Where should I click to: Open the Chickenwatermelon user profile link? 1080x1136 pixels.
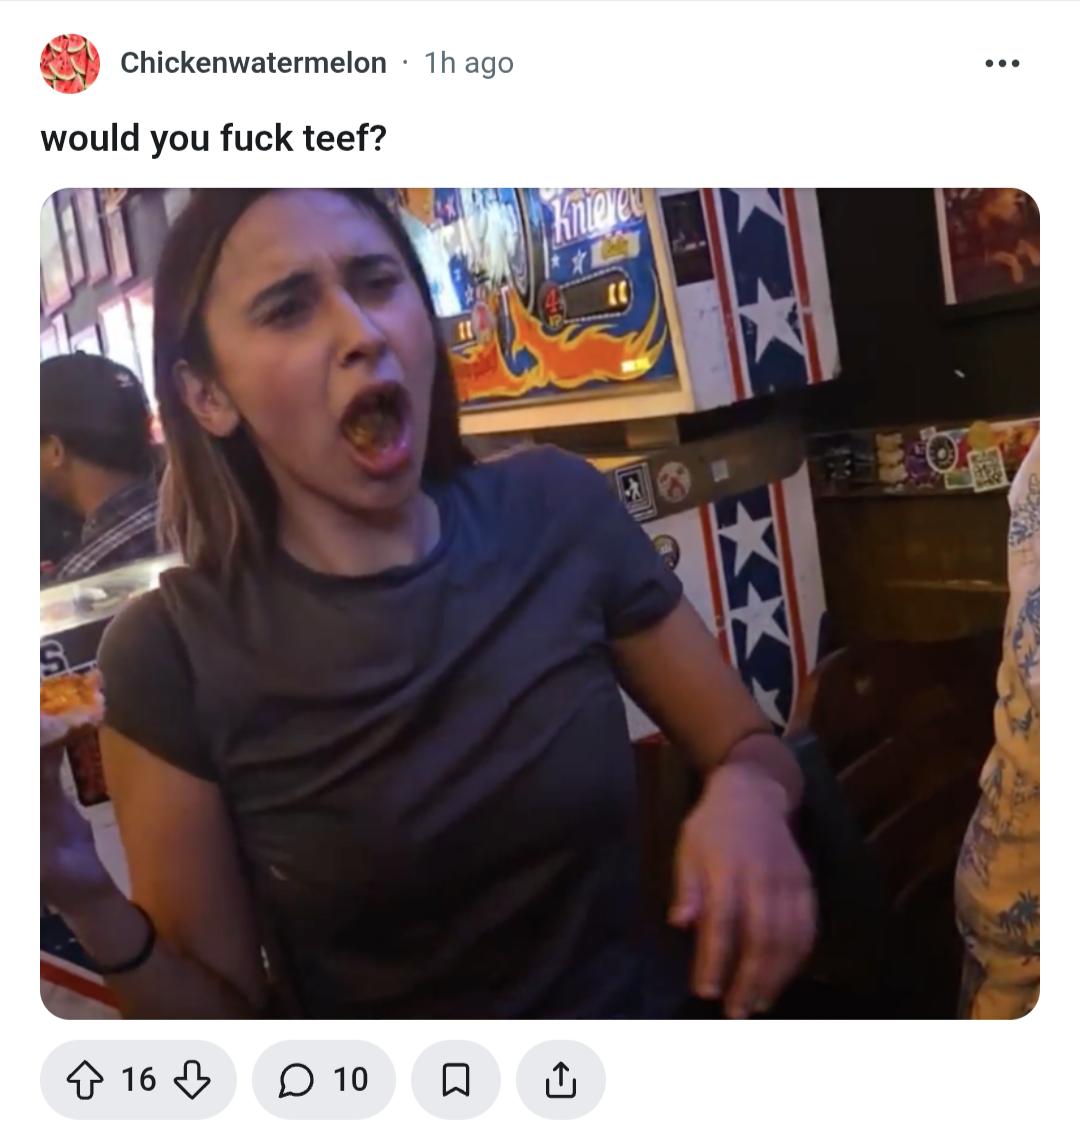click(x=253, y=63)
